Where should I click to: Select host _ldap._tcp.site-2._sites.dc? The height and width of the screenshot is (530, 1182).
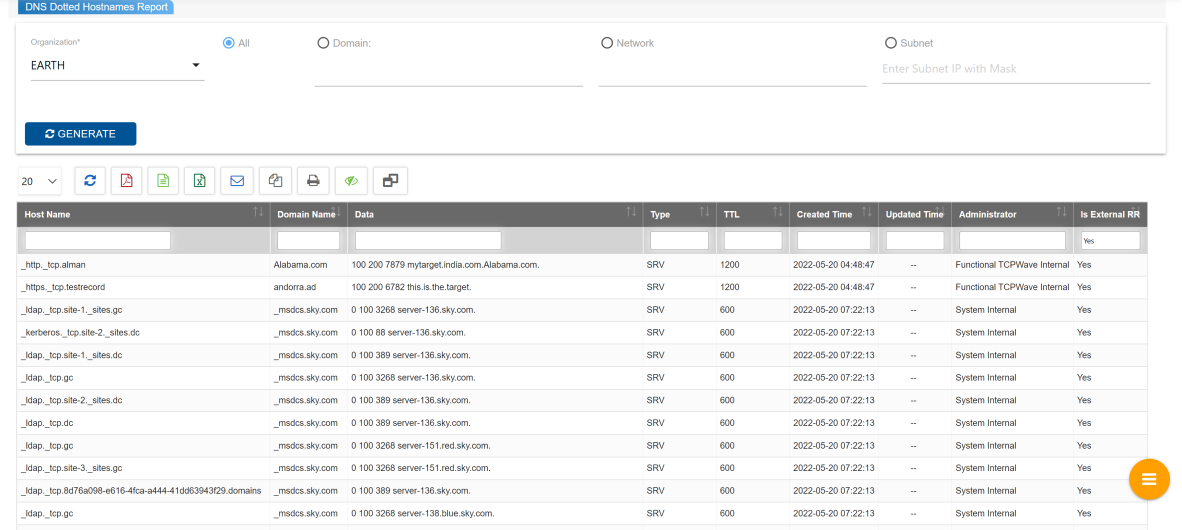pyautogui.click(x=72, y=400)
